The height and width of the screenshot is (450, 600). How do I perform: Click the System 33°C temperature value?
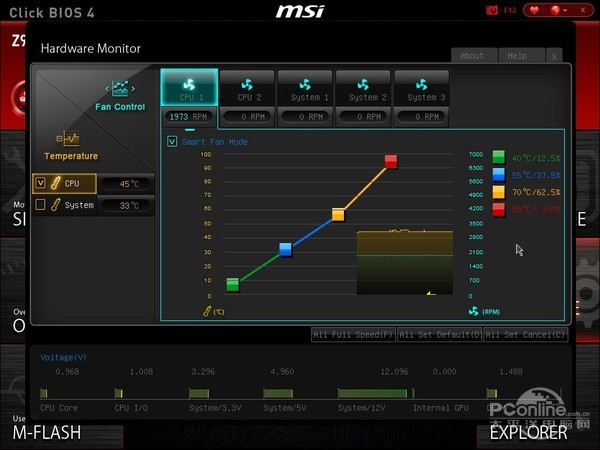coord(129,206)
